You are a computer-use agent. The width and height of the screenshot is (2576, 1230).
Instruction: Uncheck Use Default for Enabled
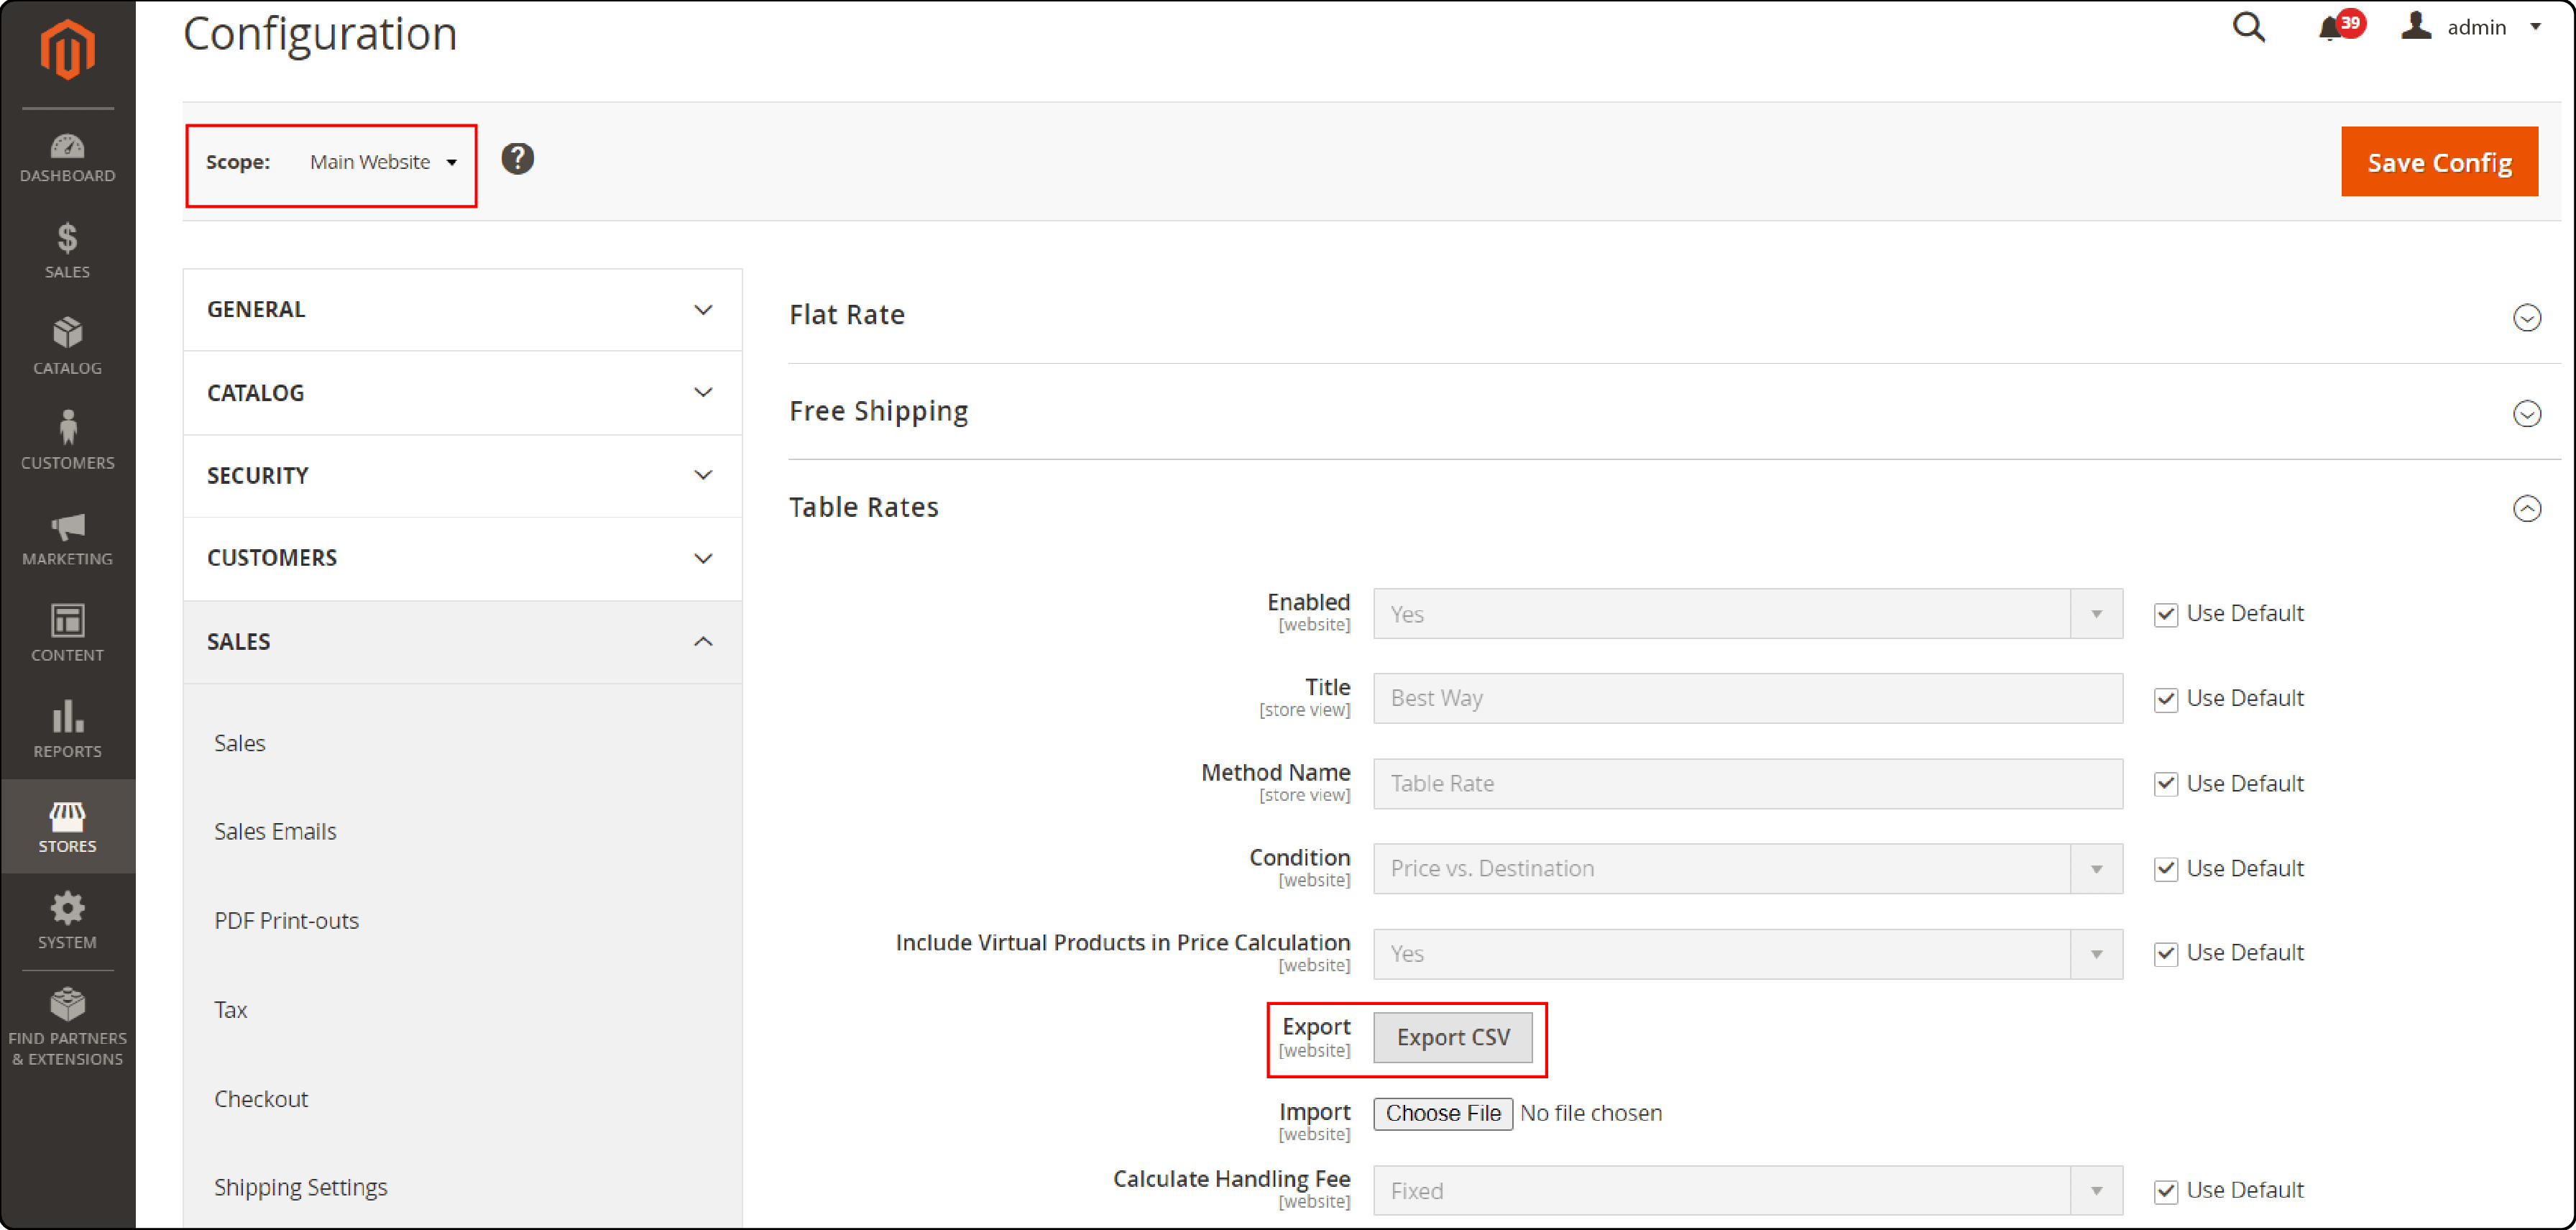pos(2165,614)
